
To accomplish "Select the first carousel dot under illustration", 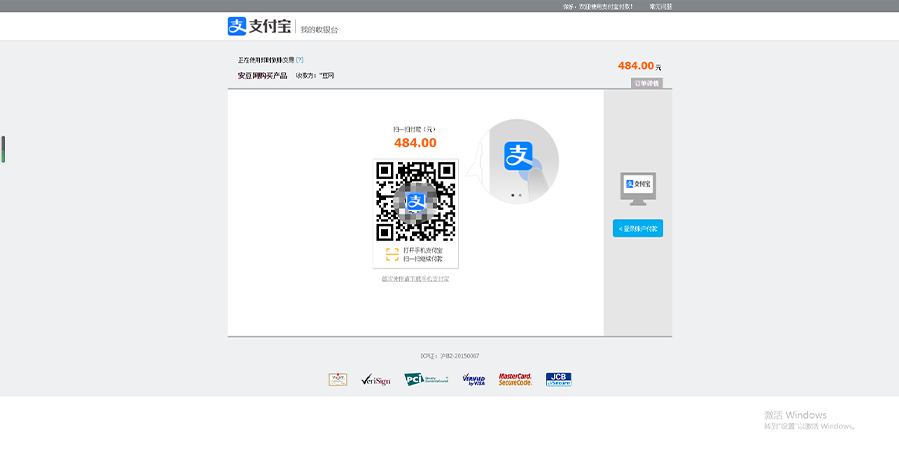I will click(513, 195).
